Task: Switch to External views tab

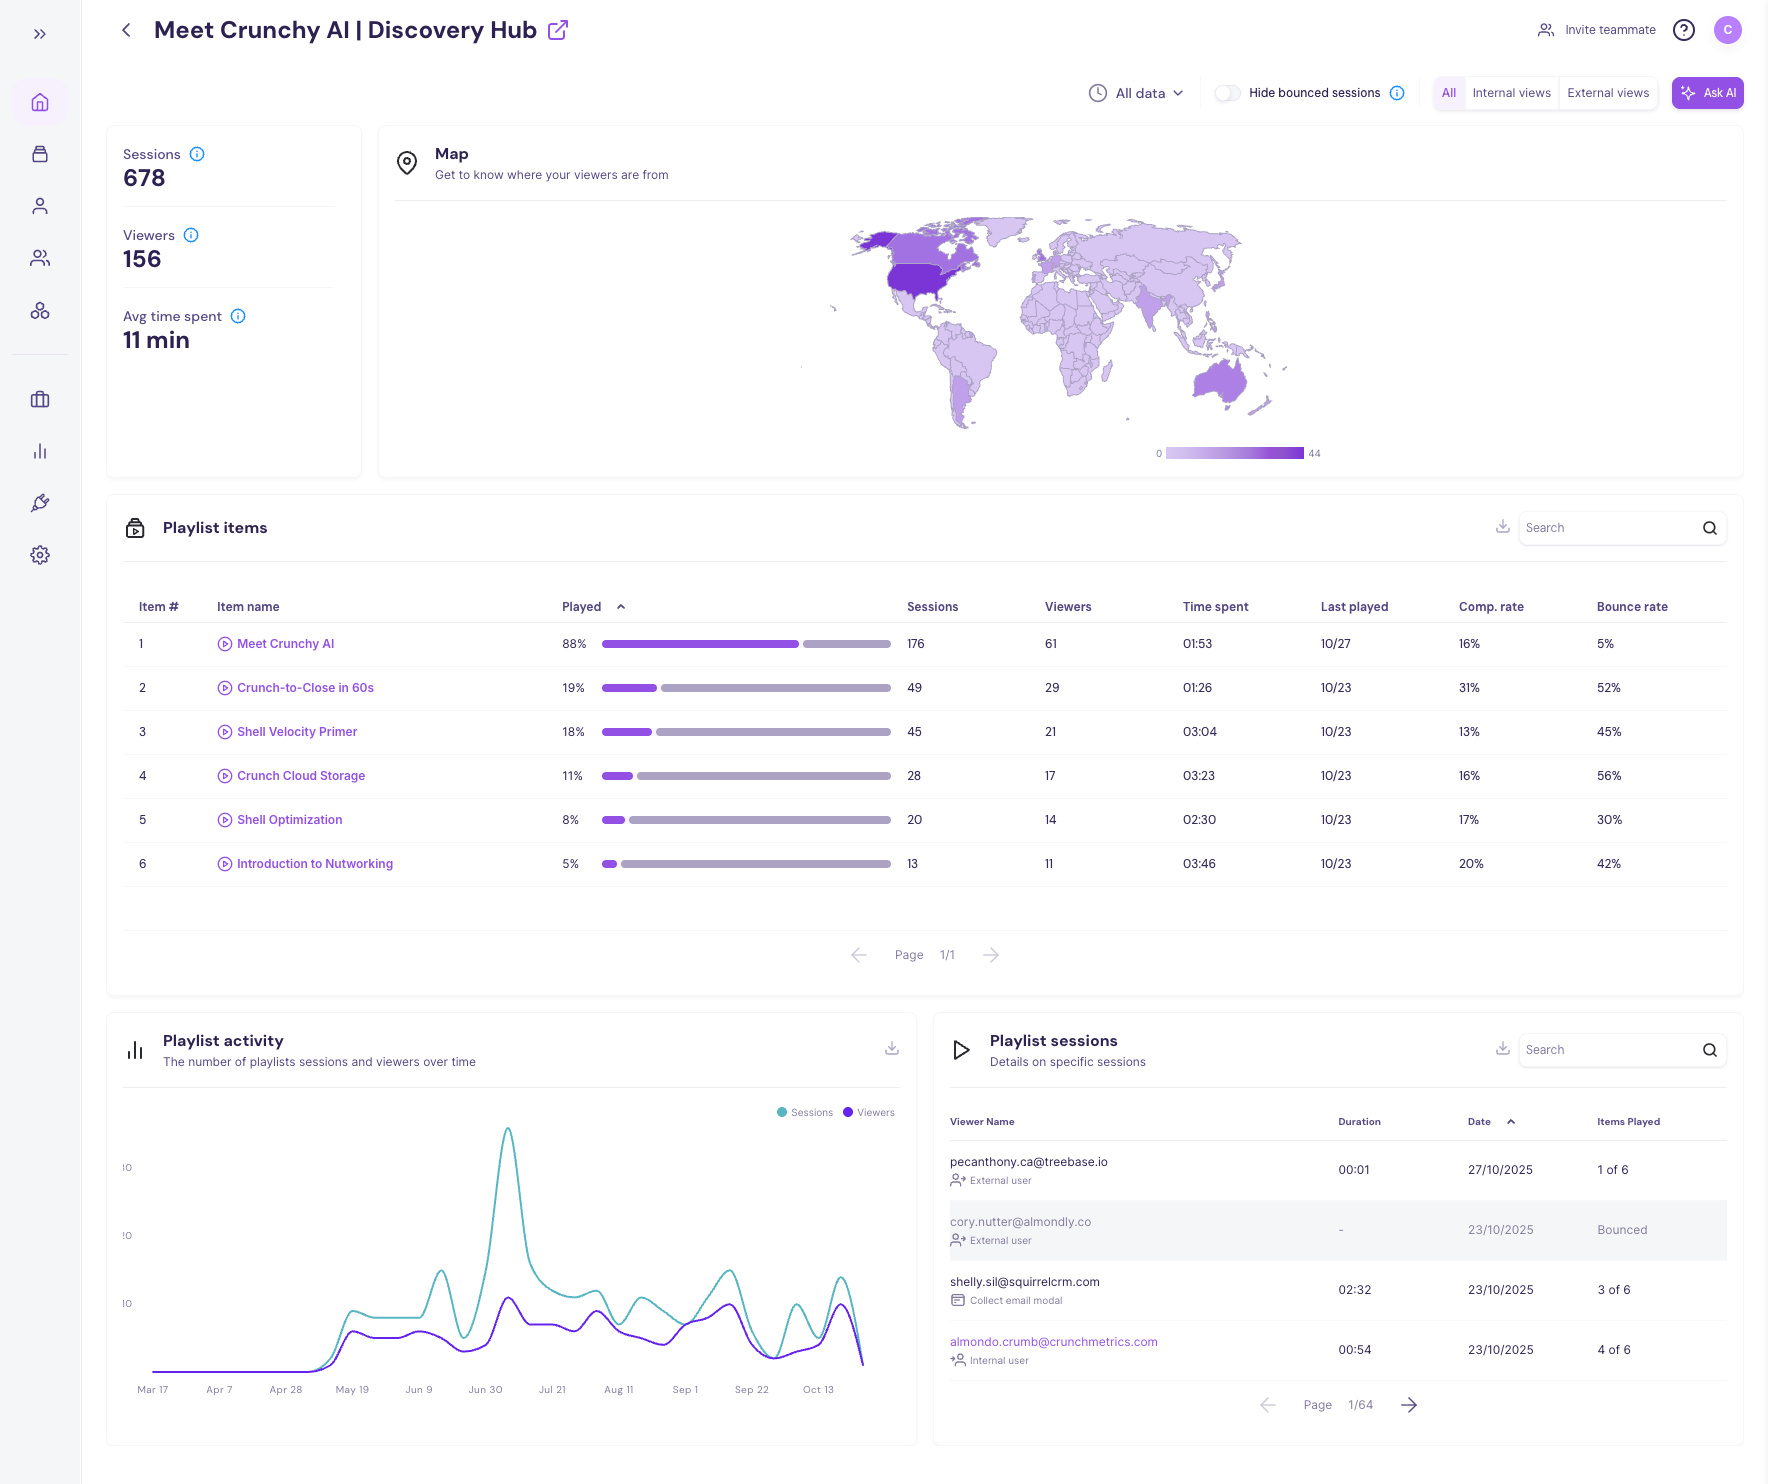Action: tap(1608, 93)
